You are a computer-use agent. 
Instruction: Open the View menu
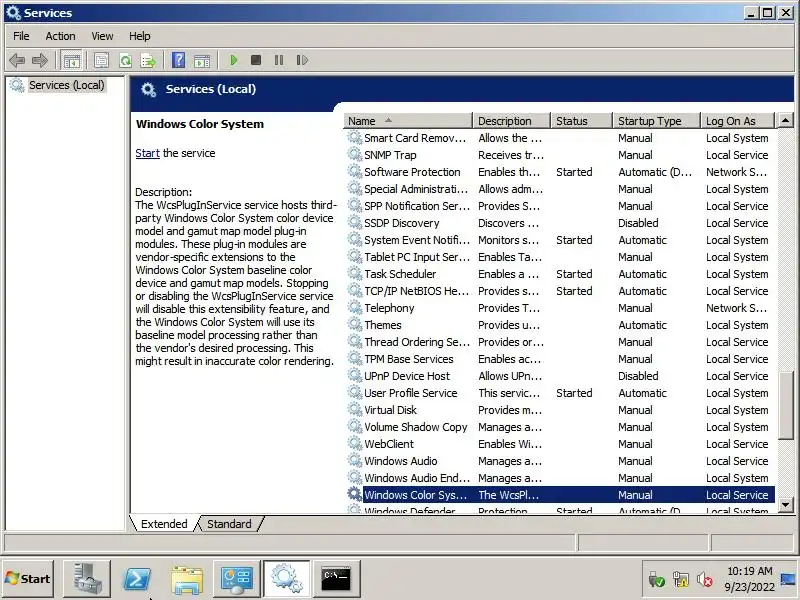coord(102,36)
